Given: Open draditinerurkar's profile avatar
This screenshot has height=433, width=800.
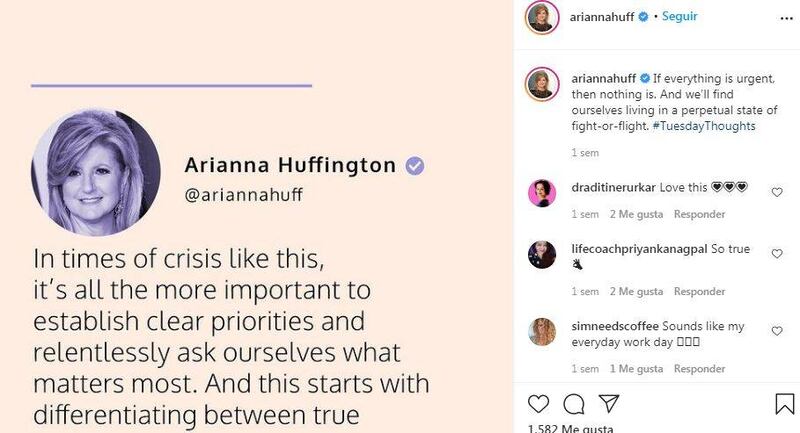Looking at the screenshot, I should 541,192.
